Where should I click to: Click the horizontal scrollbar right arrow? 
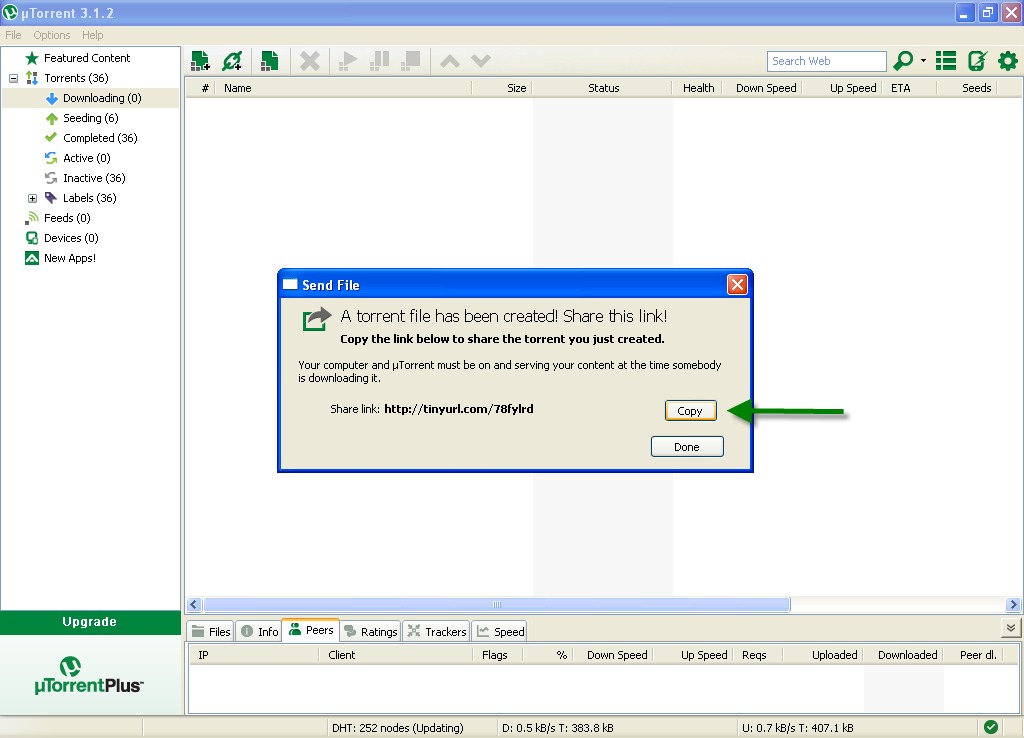pyautogui.click(x=1013, y=605)
